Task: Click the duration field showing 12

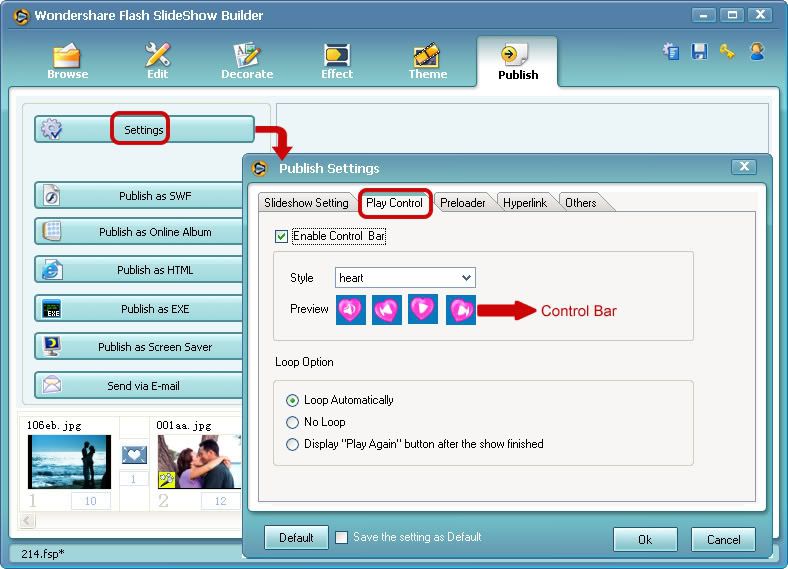Action: pyautogui.click(x=221, y=501)
